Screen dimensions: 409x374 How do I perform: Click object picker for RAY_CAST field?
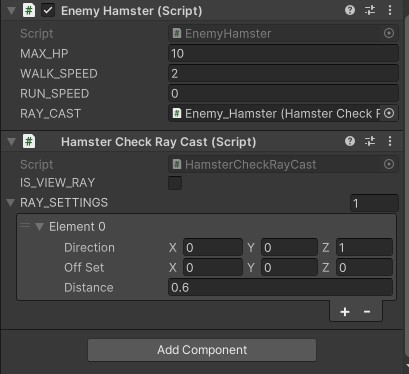(389, 113)
